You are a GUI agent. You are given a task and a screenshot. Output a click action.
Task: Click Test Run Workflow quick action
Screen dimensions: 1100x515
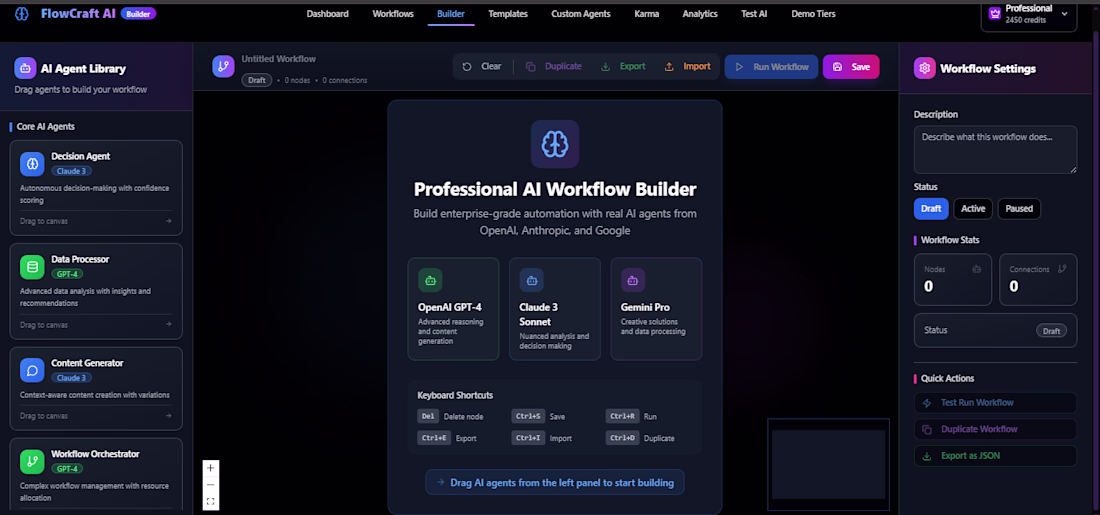995,403
